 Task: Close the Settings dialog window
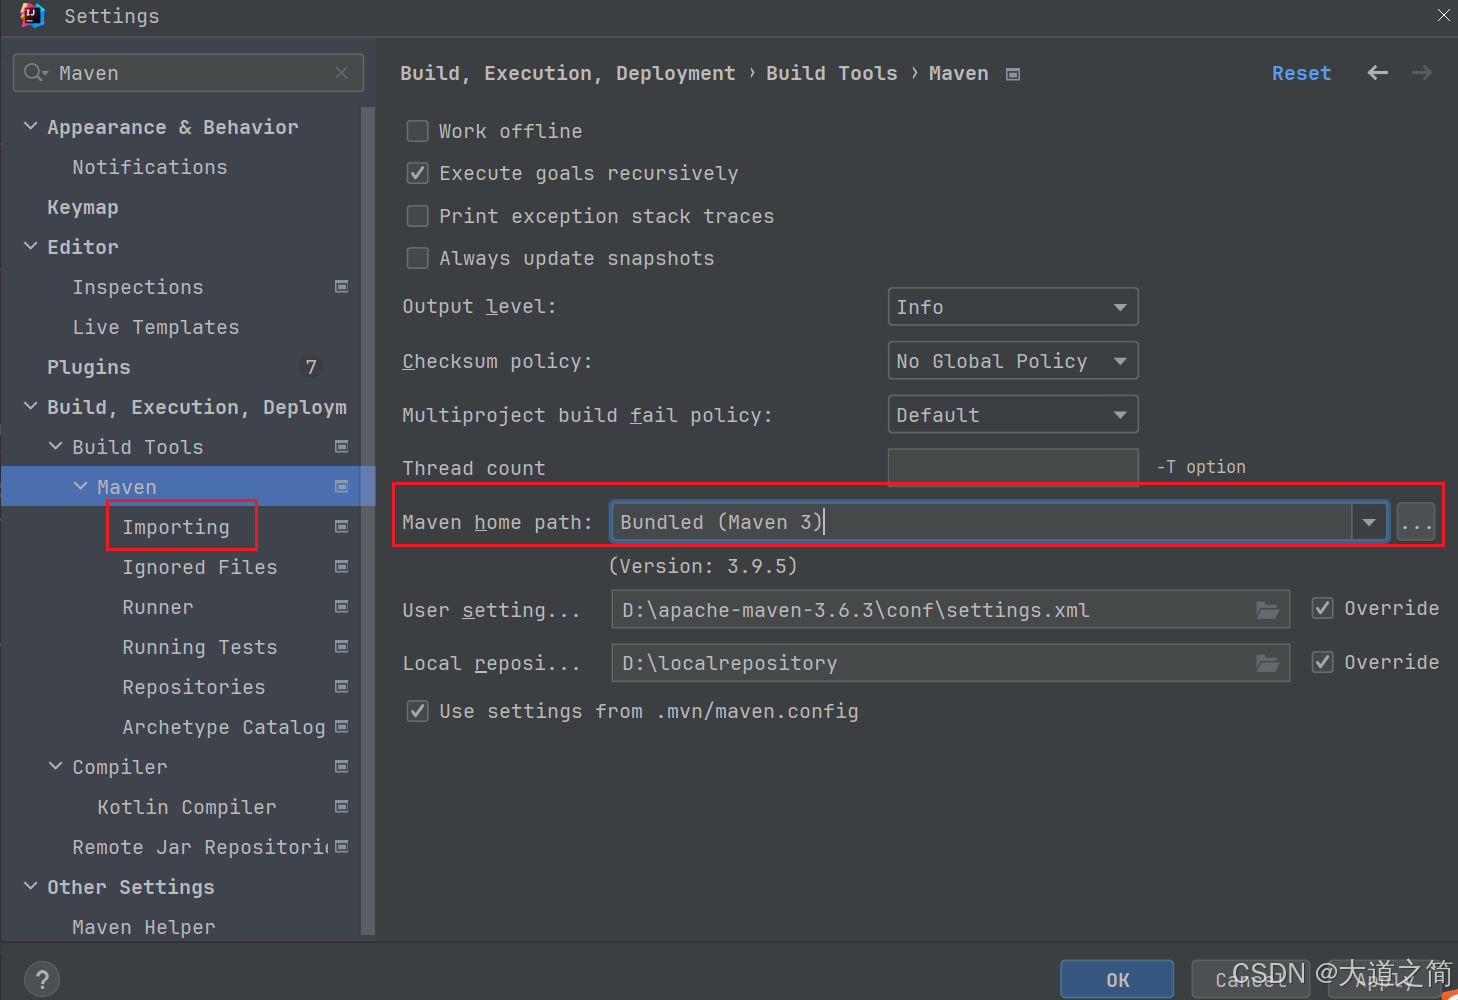pyautogui.click(x=1443, y=15)
